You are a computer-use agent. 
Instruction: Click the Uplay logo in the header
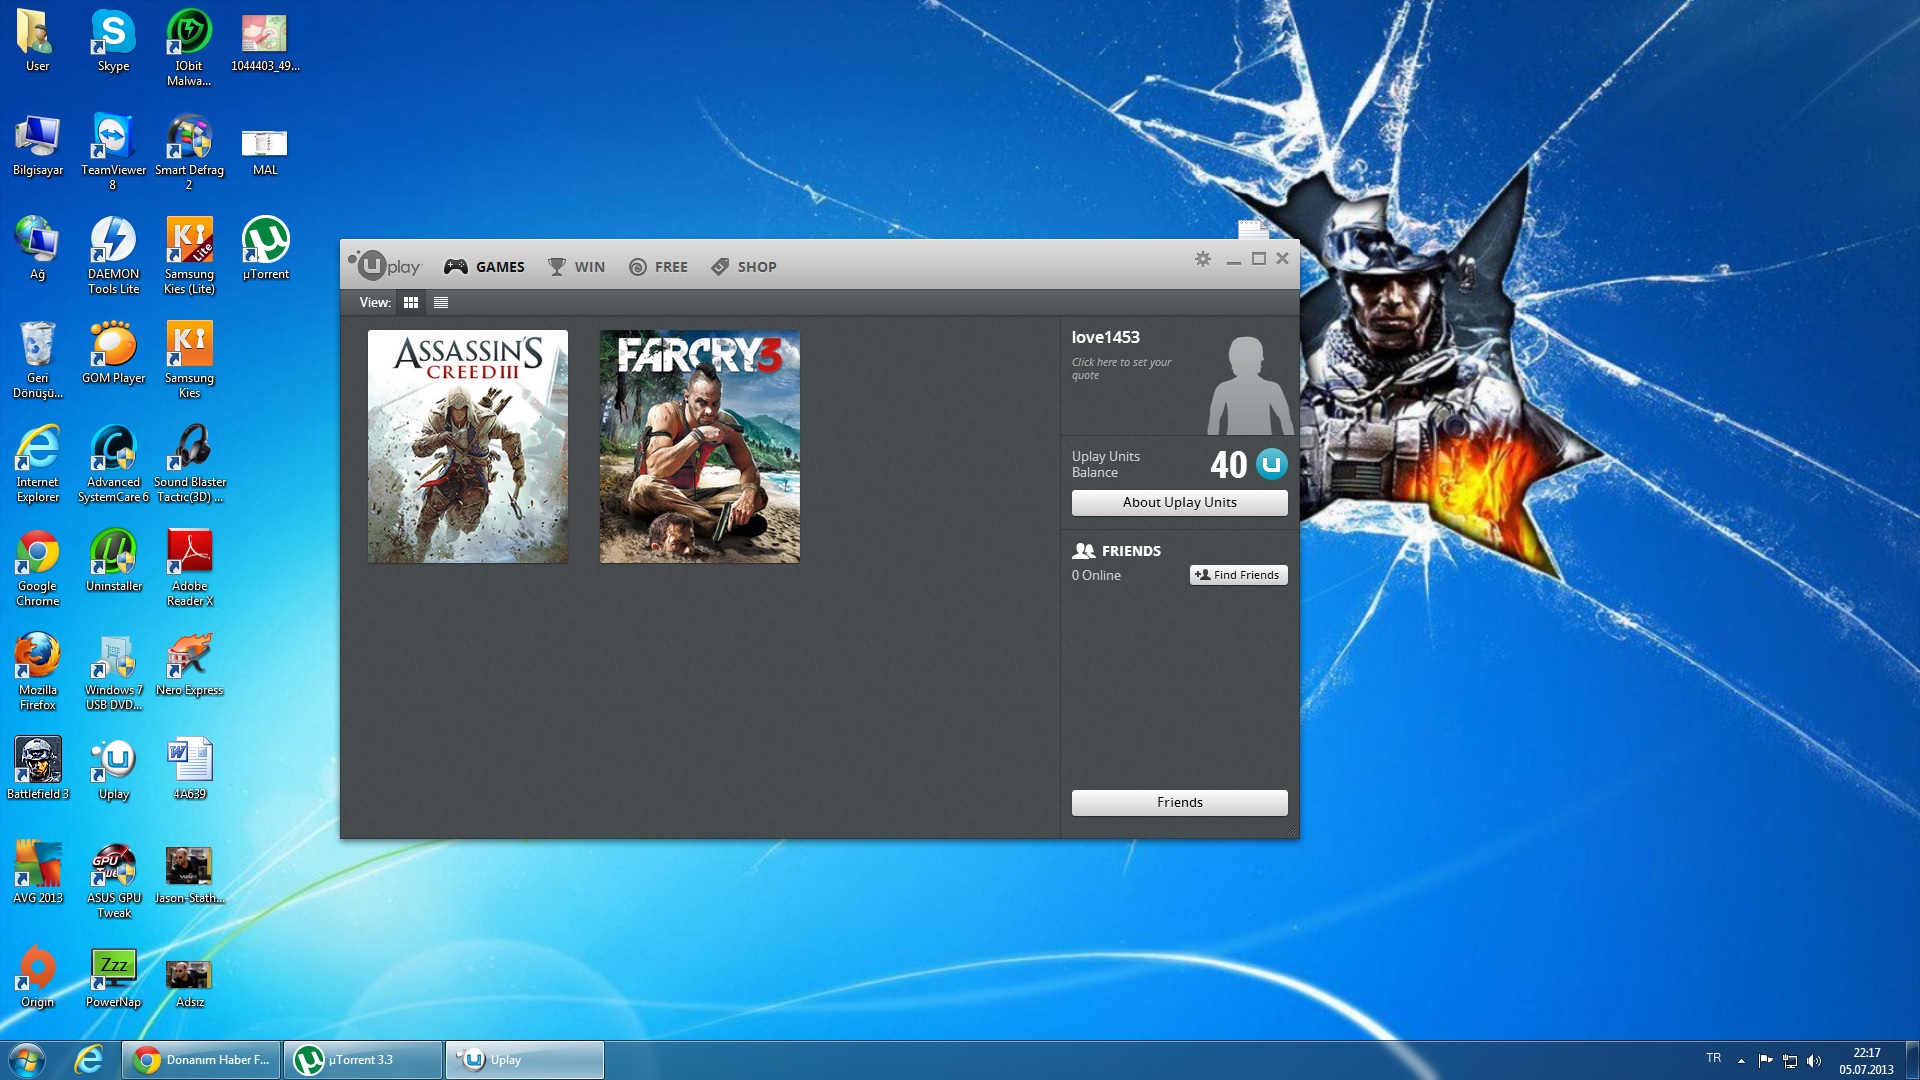(x=385, y=265)
